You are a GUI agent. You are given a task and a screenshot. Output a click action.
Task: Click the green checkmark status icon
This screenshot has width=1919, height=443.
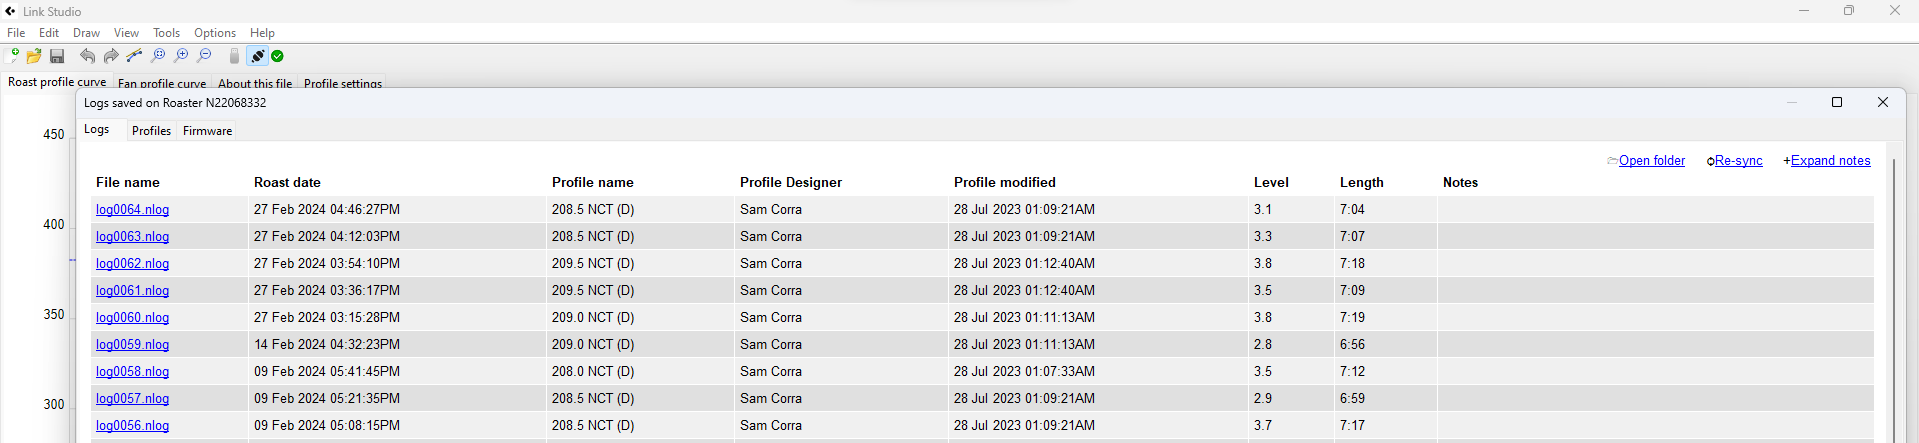(x=278, y=56)
